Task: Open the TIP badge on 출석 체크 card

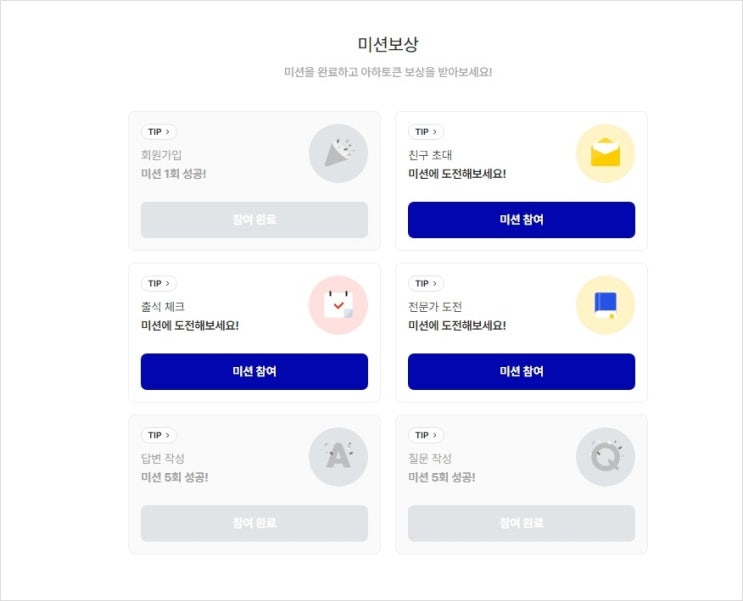Action: pyautogui.click(x=158, y=283)
